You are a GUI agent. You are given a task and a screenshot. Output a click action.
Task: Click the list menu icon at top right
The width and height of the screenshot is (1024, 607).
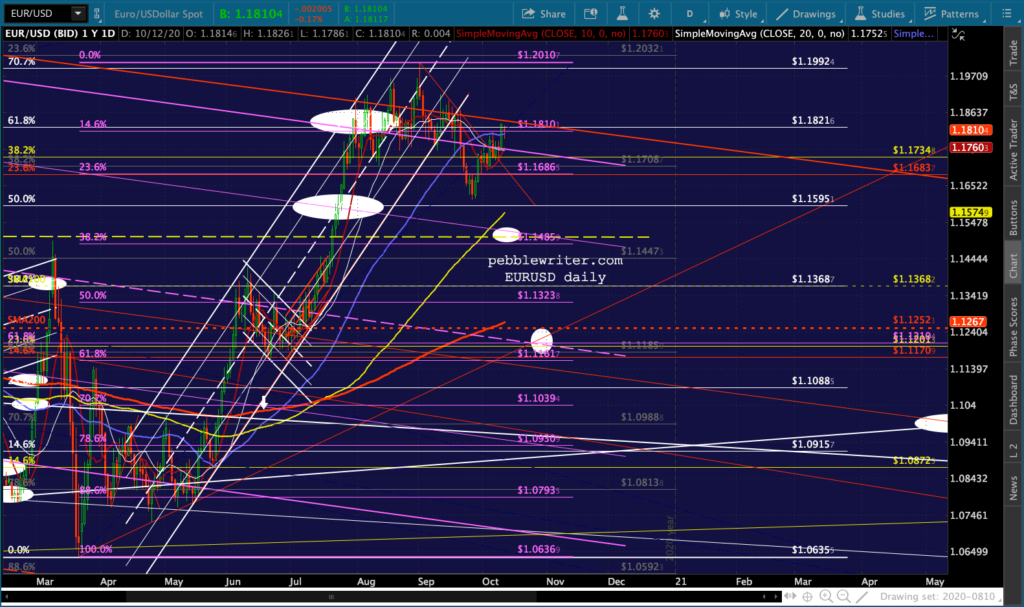click(1006, 13)
